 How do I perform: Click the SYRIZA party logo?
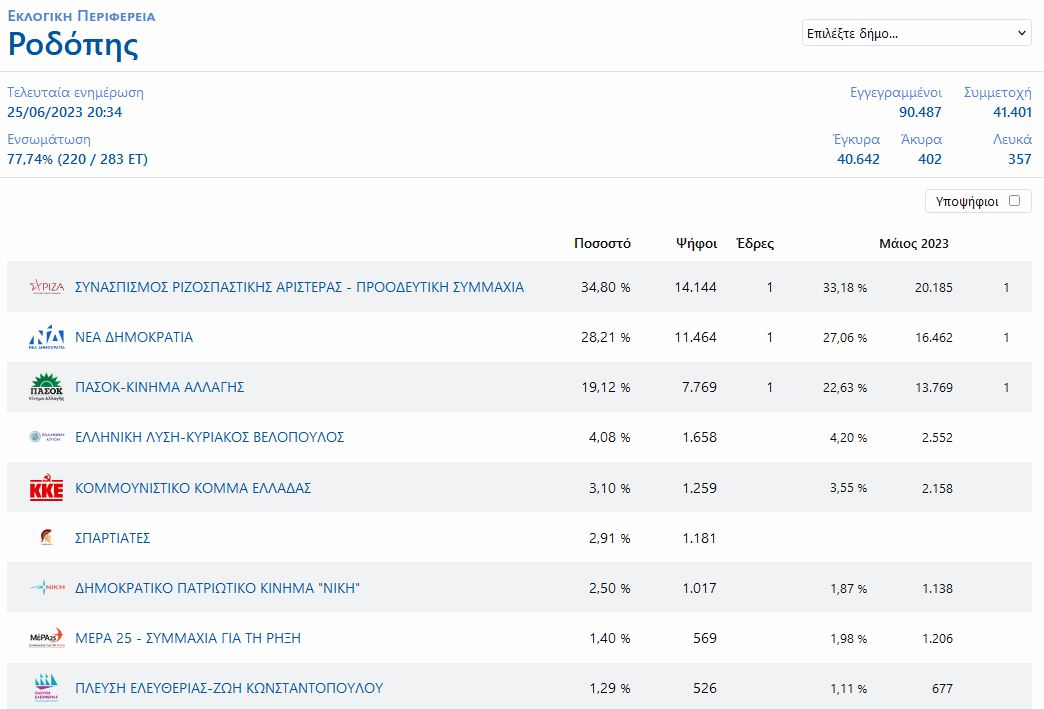46,287
